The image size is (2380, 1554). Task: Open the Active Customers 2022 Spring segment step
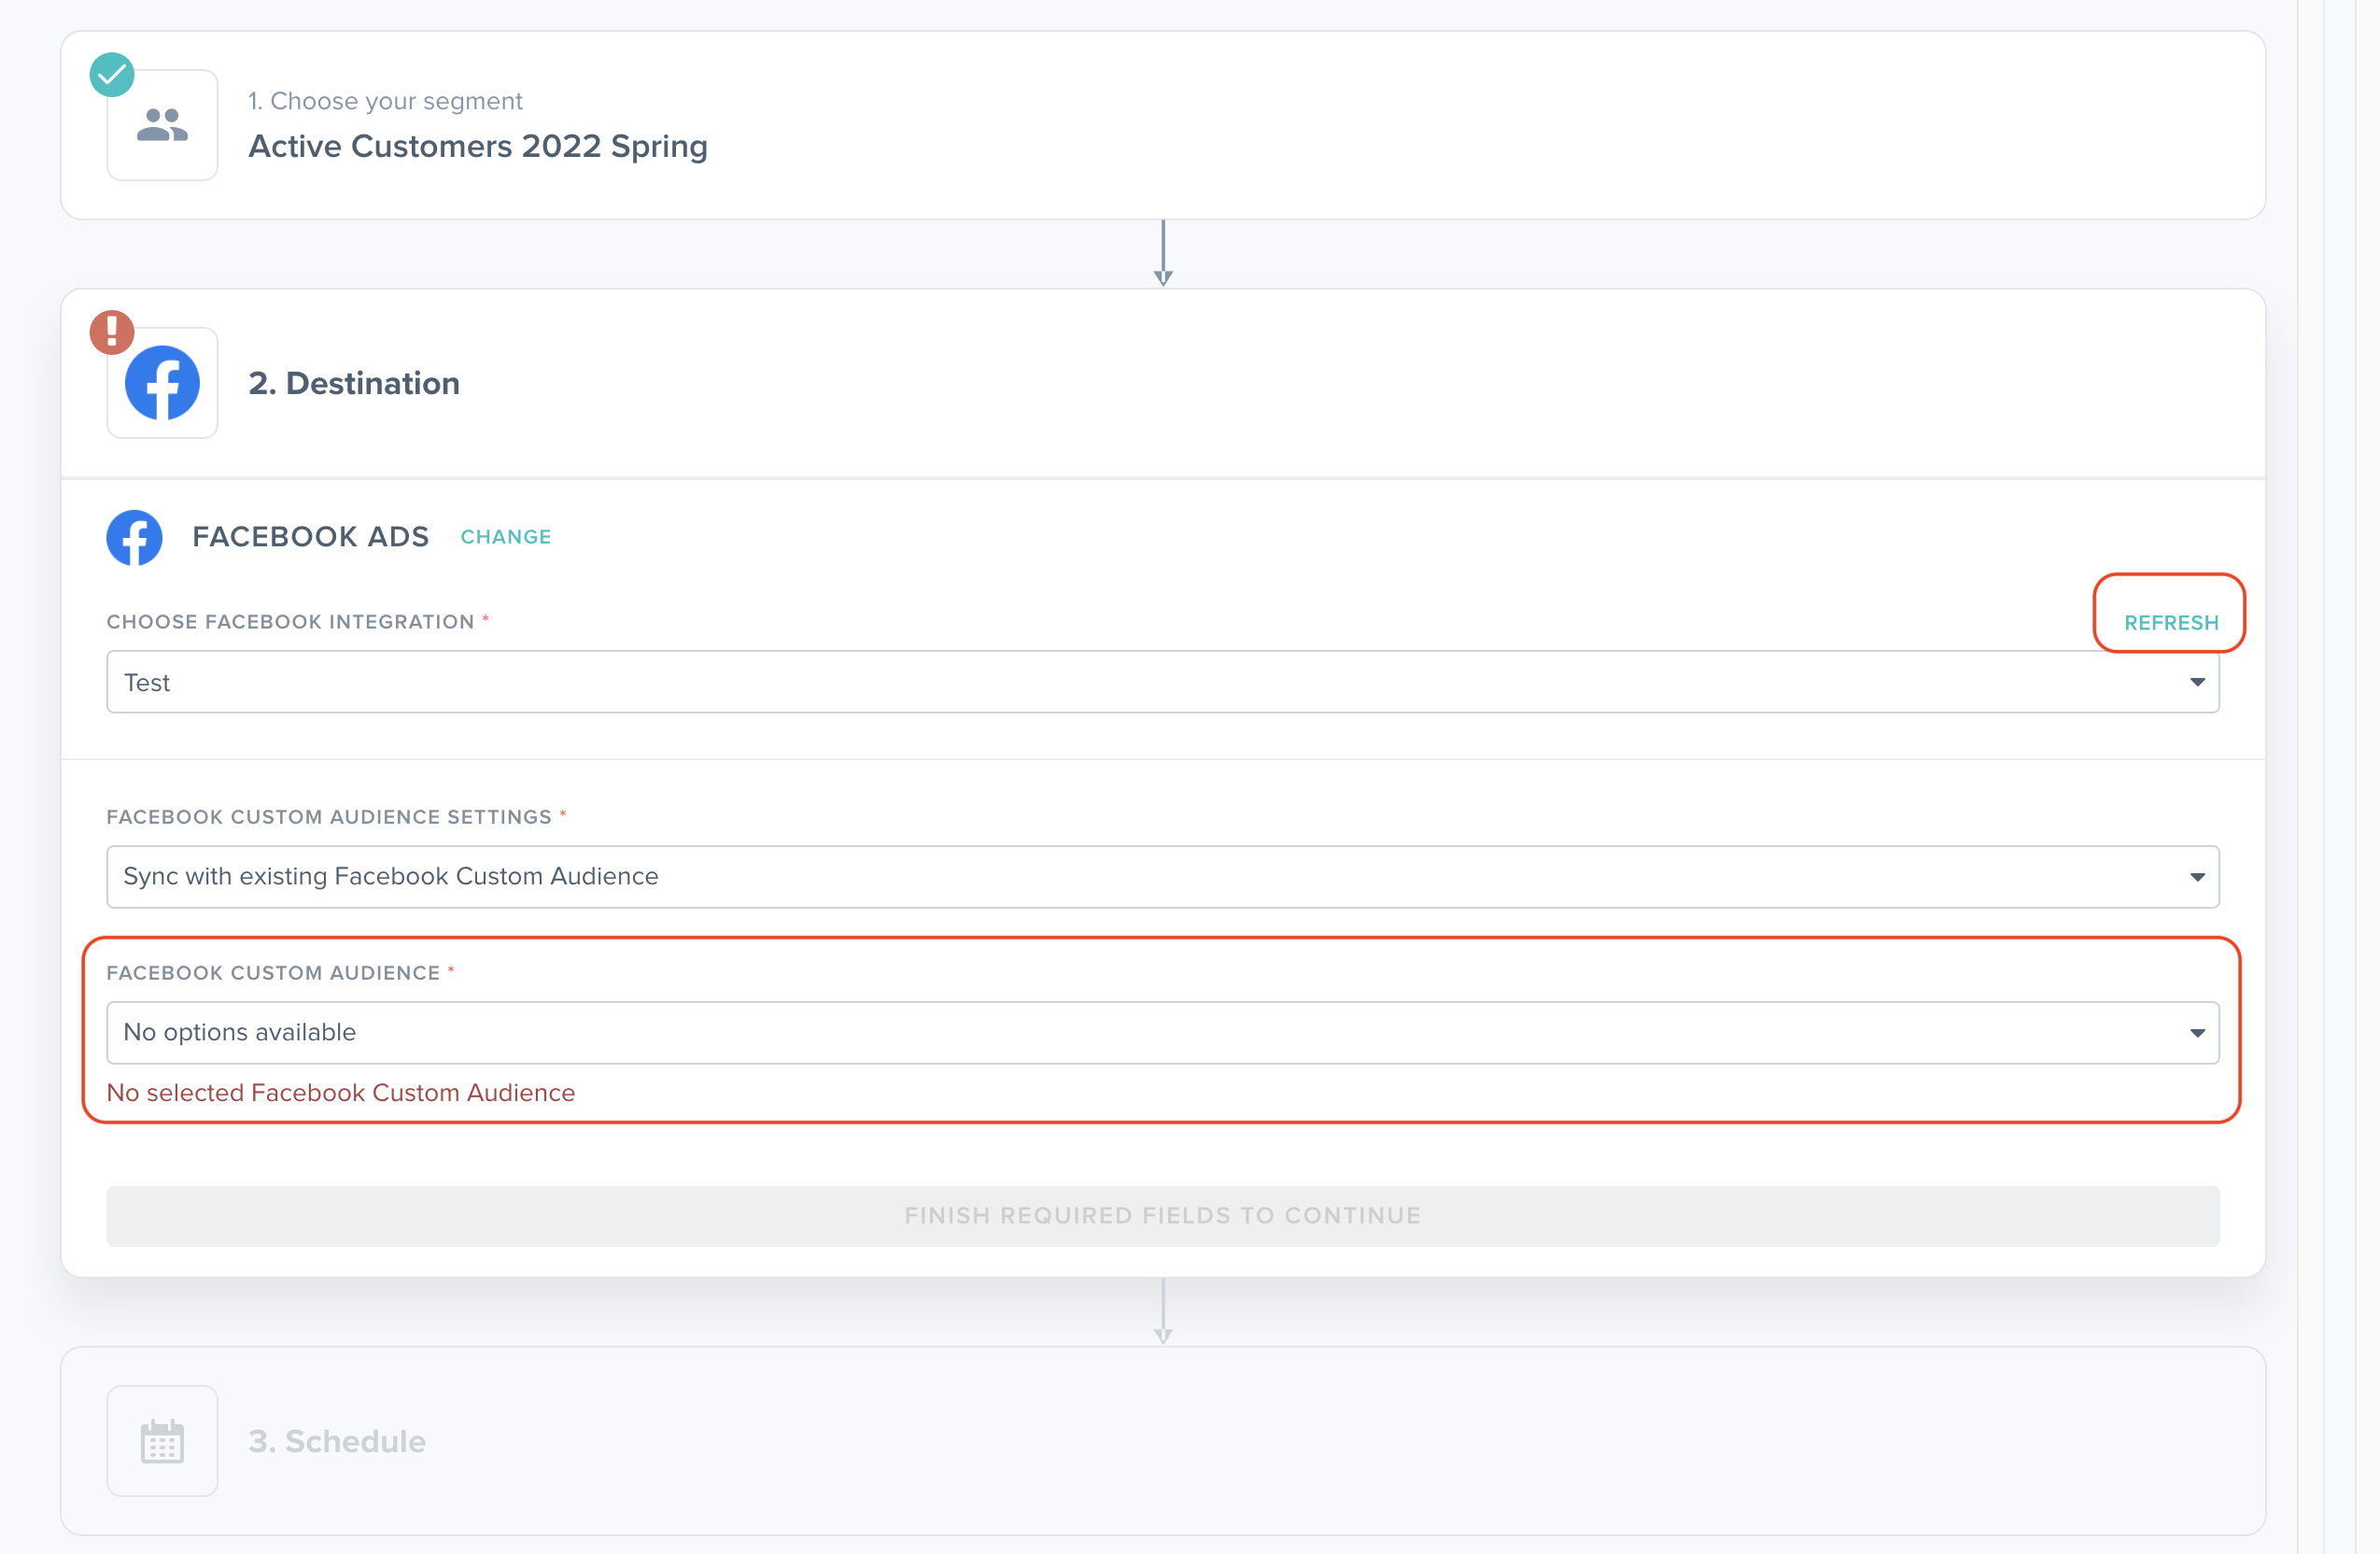click(1163, 125)
